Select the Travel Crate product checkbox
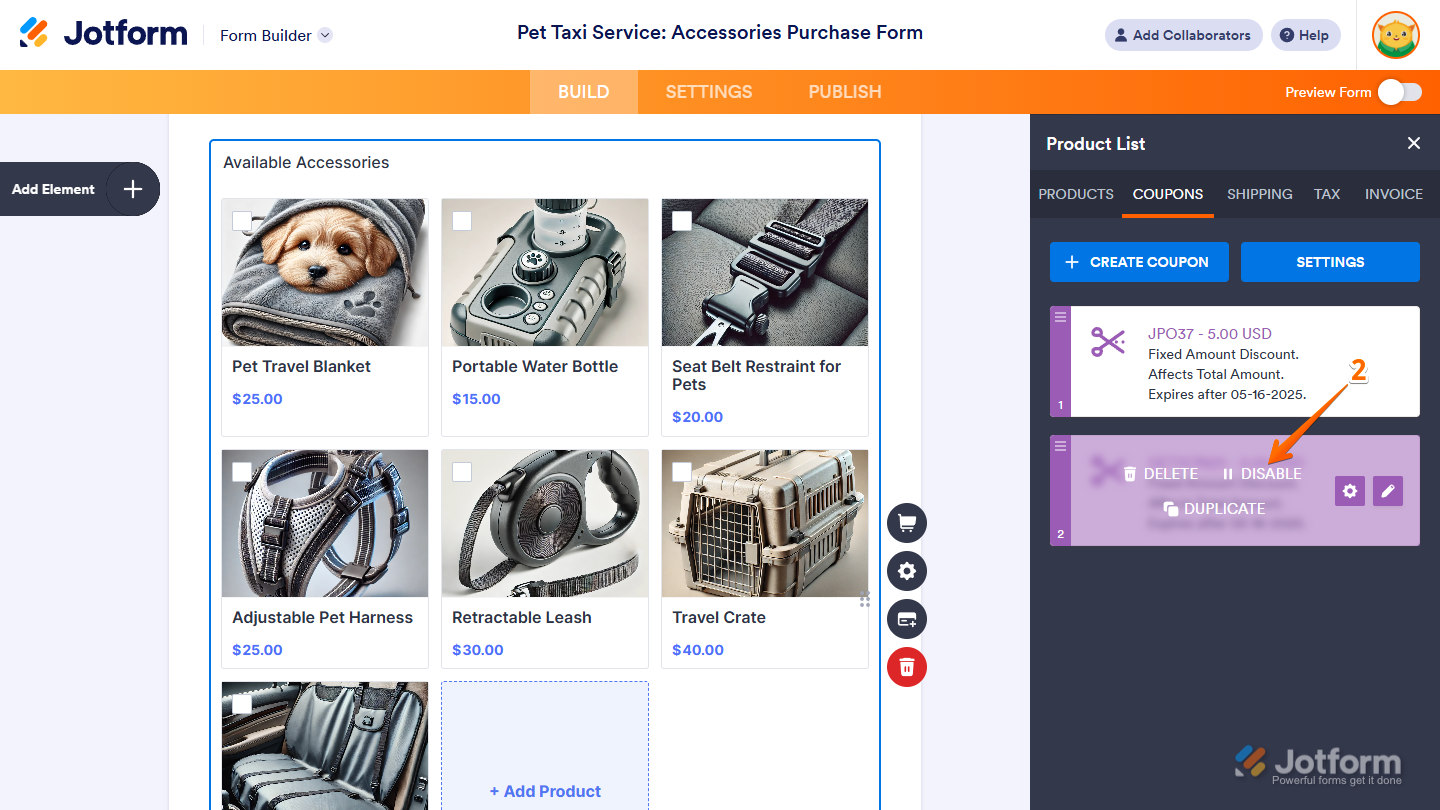 tap(682, 471)
